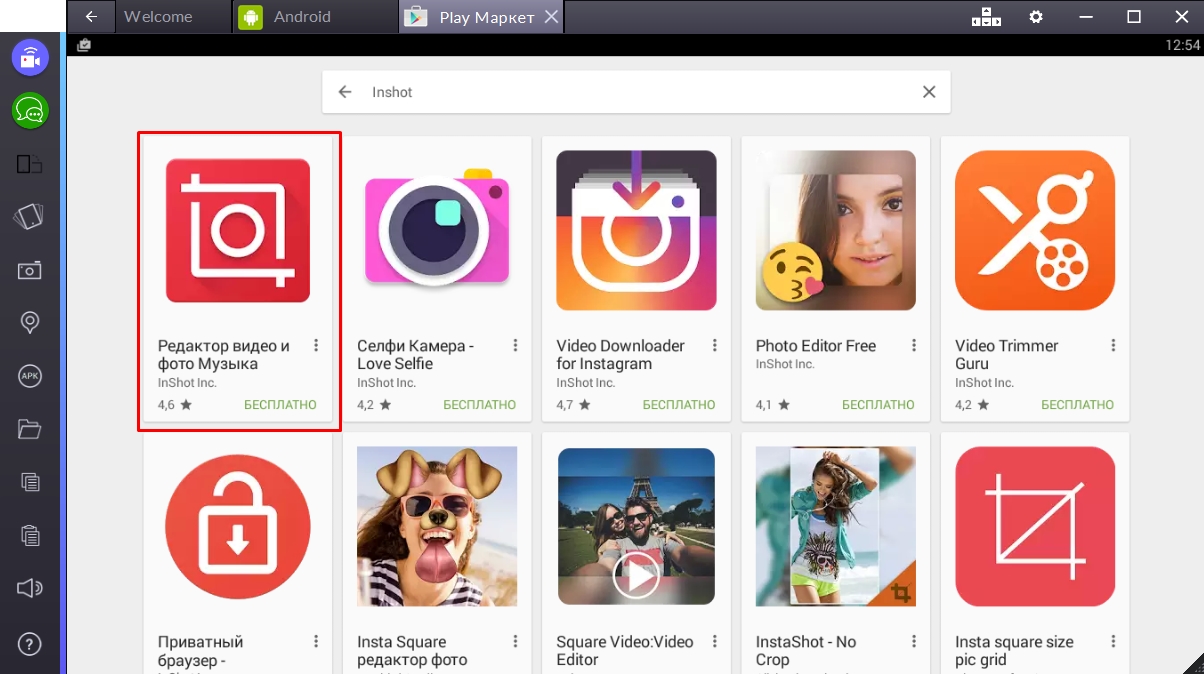Click the title 'InstaShot - No Crop'
Viewport: 1204px width, 674px height.
click(806, 650)
